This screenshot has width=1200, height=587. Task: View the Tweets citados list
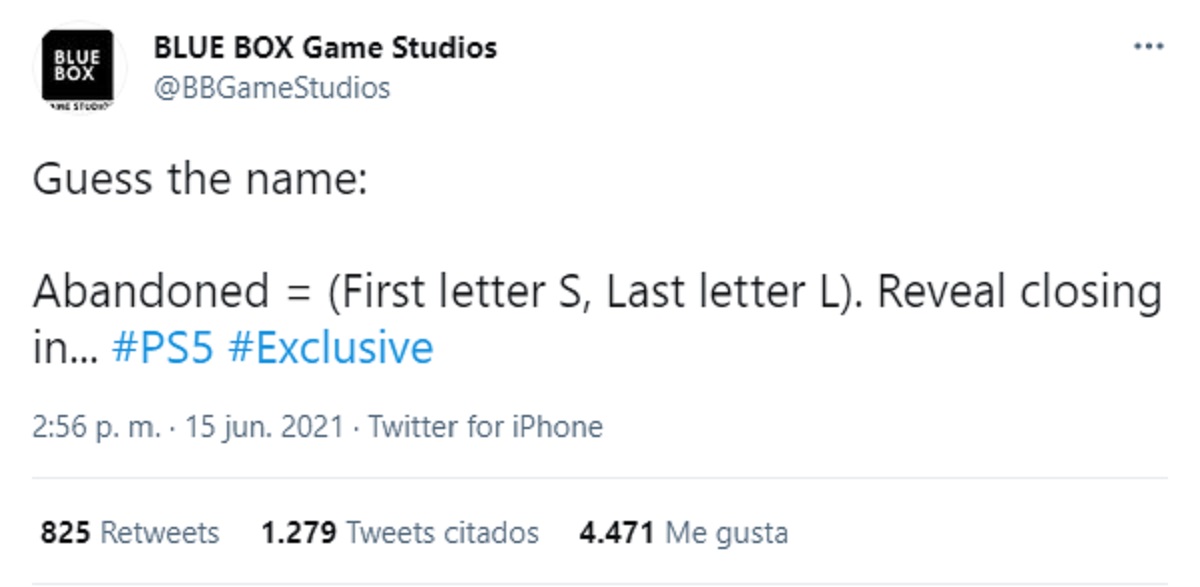tap(442, 532)
